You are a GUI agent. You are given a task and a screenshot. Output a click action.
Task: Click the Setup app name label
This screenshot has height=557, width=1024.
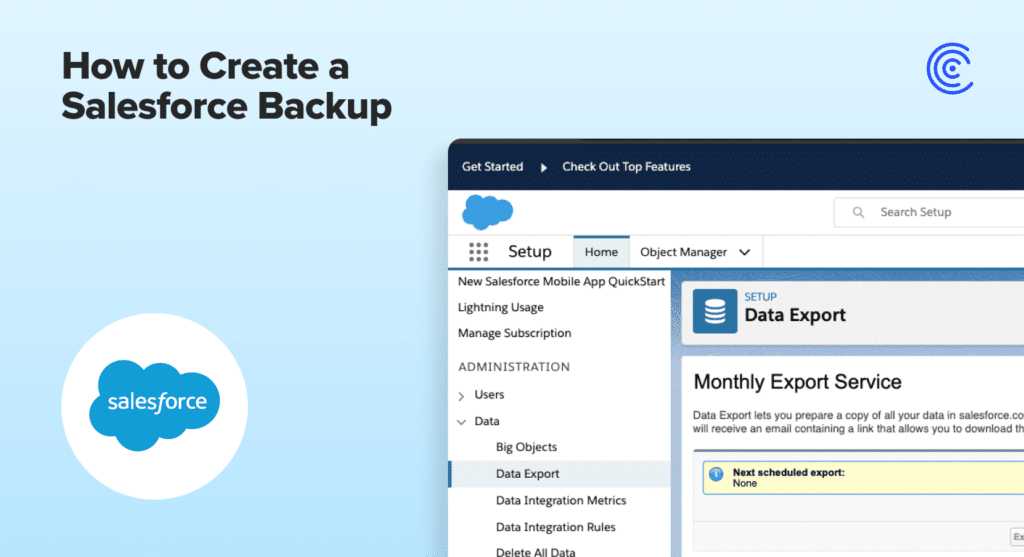(530, 252)
